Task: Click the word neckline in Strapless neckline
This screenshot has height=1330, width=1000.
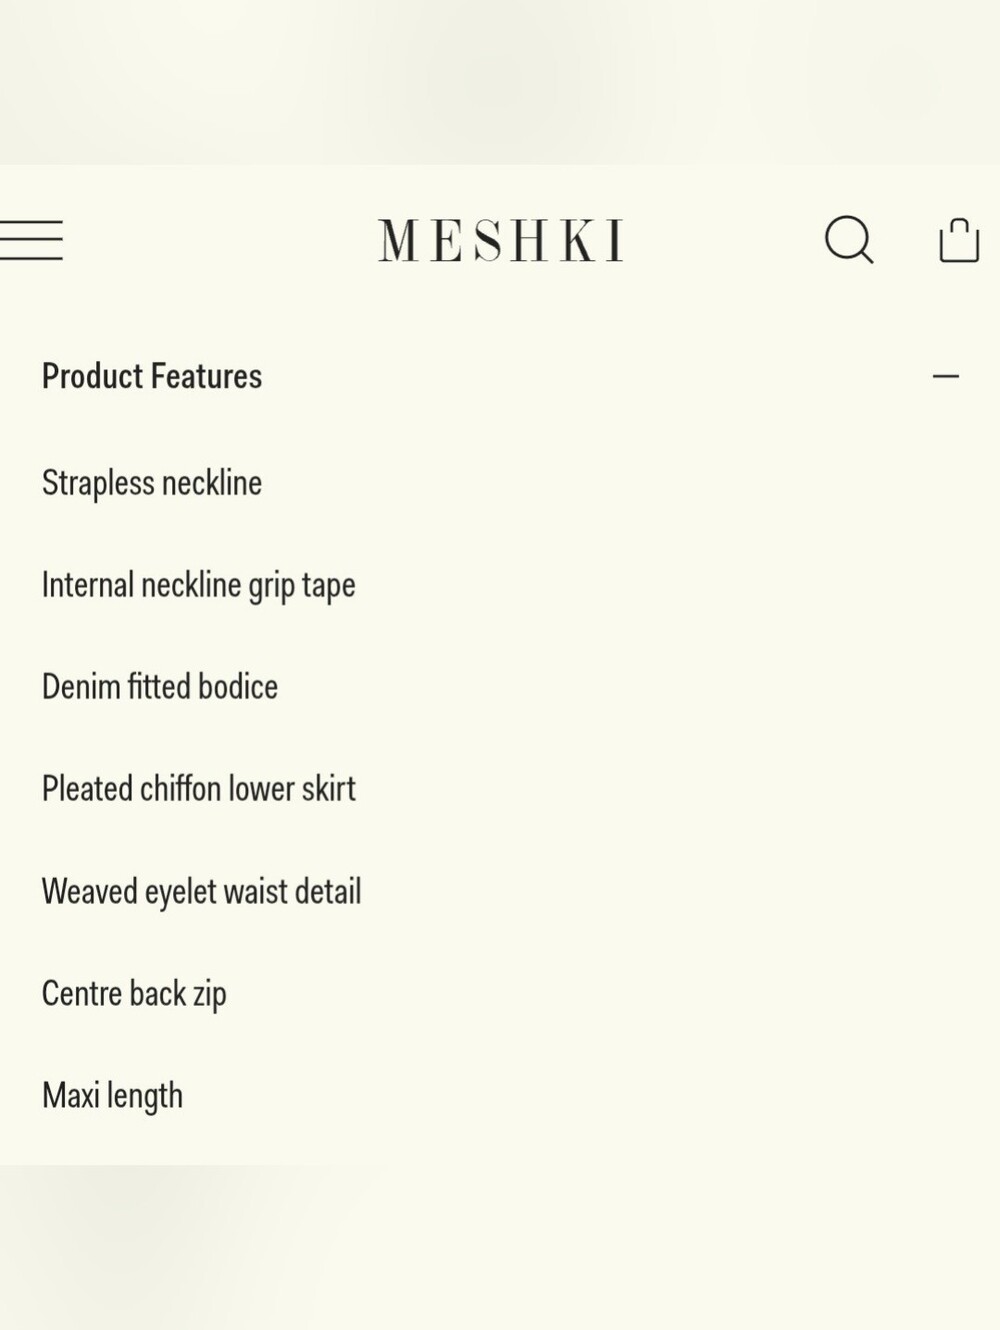Action: 212,483
